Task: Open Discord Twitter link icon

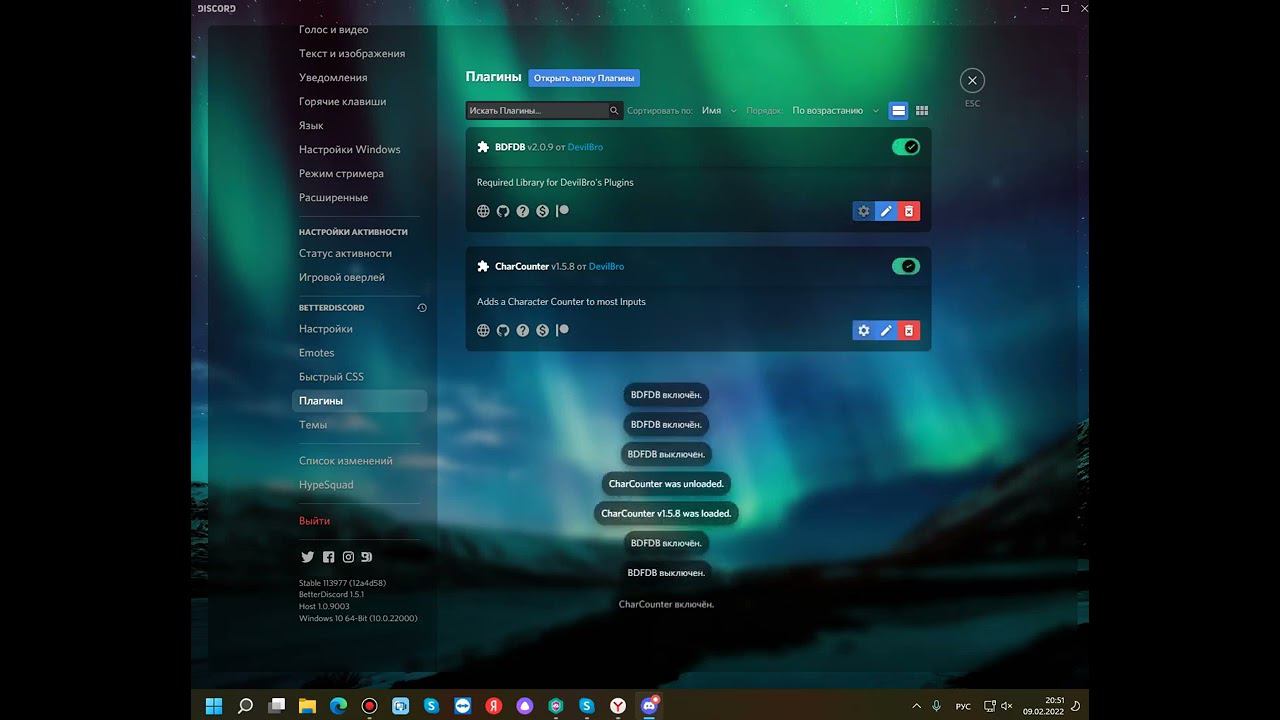Action: click(308, 557)
